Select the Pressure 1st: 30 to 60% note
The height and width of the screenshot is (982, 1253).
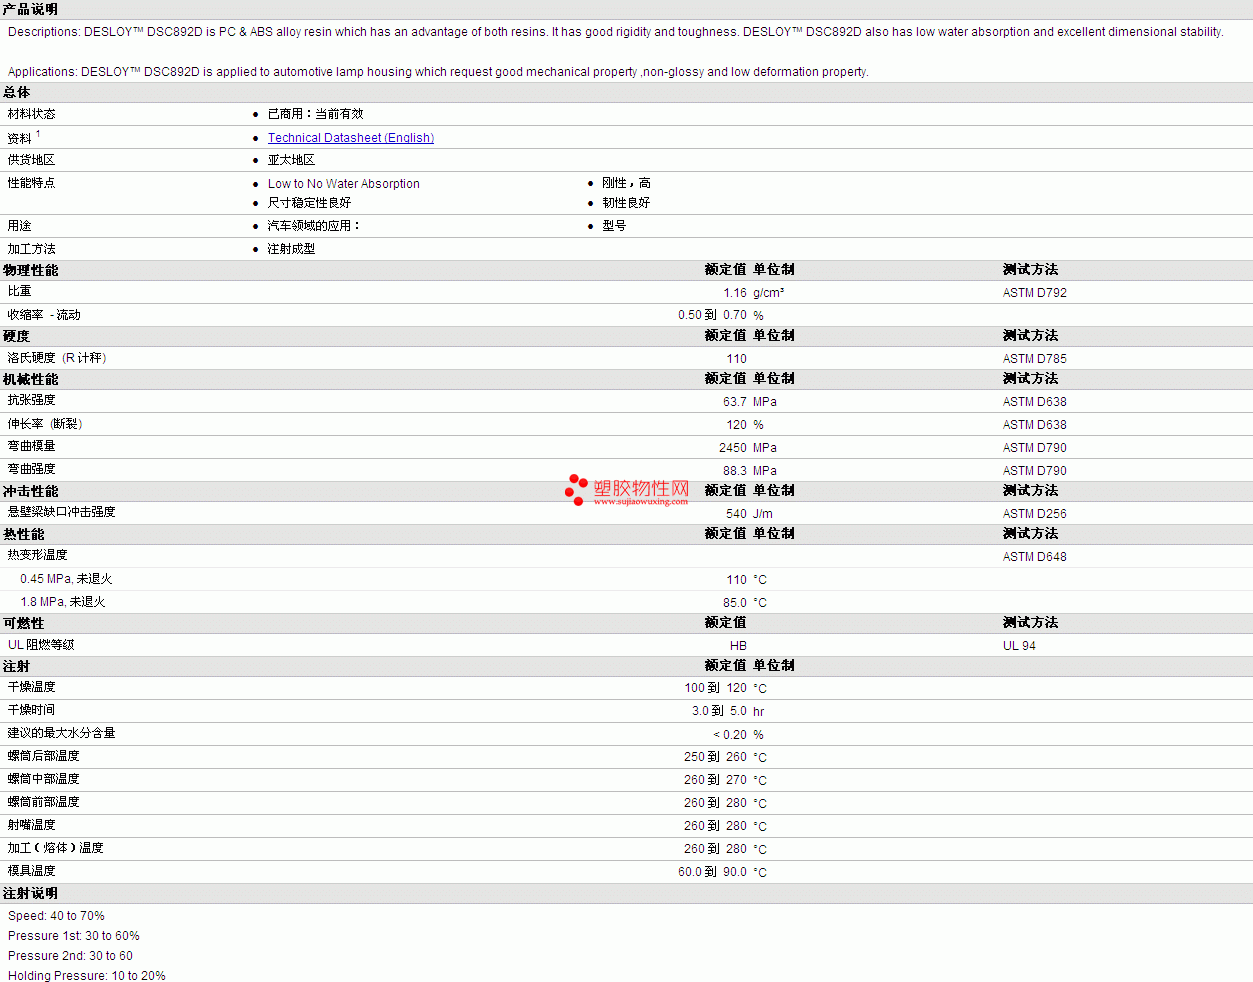click(x=74, y=936)
